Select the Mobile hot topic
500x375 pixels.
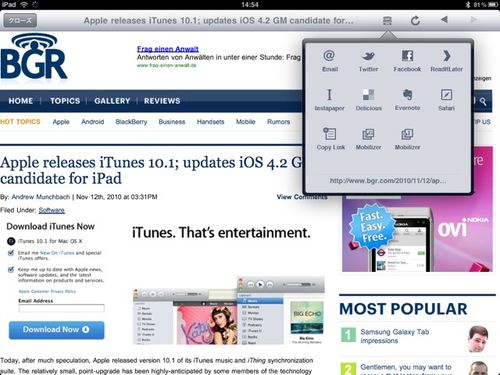click(x=246, y=122)
